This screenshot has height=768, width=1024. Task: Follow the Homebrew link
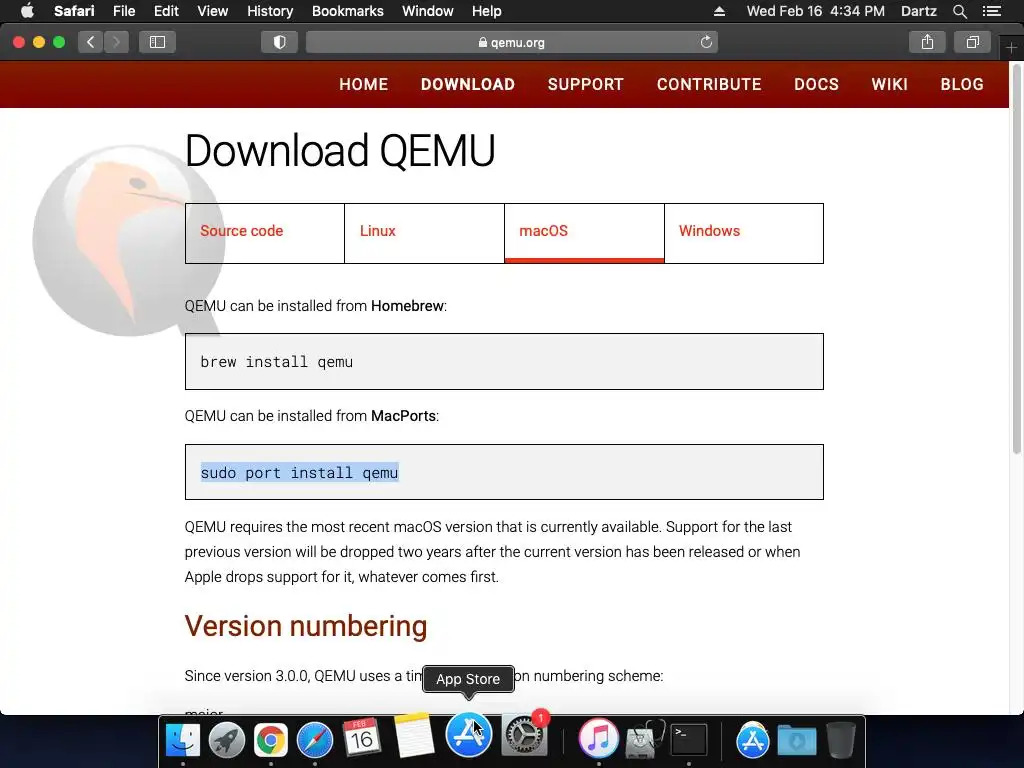coord(408,306)
